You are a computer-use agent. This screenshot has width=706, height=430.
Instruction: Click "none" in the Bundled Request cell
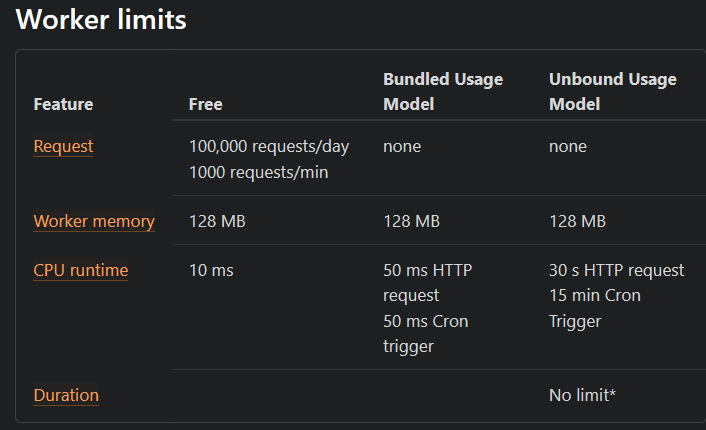coord(402,146)
